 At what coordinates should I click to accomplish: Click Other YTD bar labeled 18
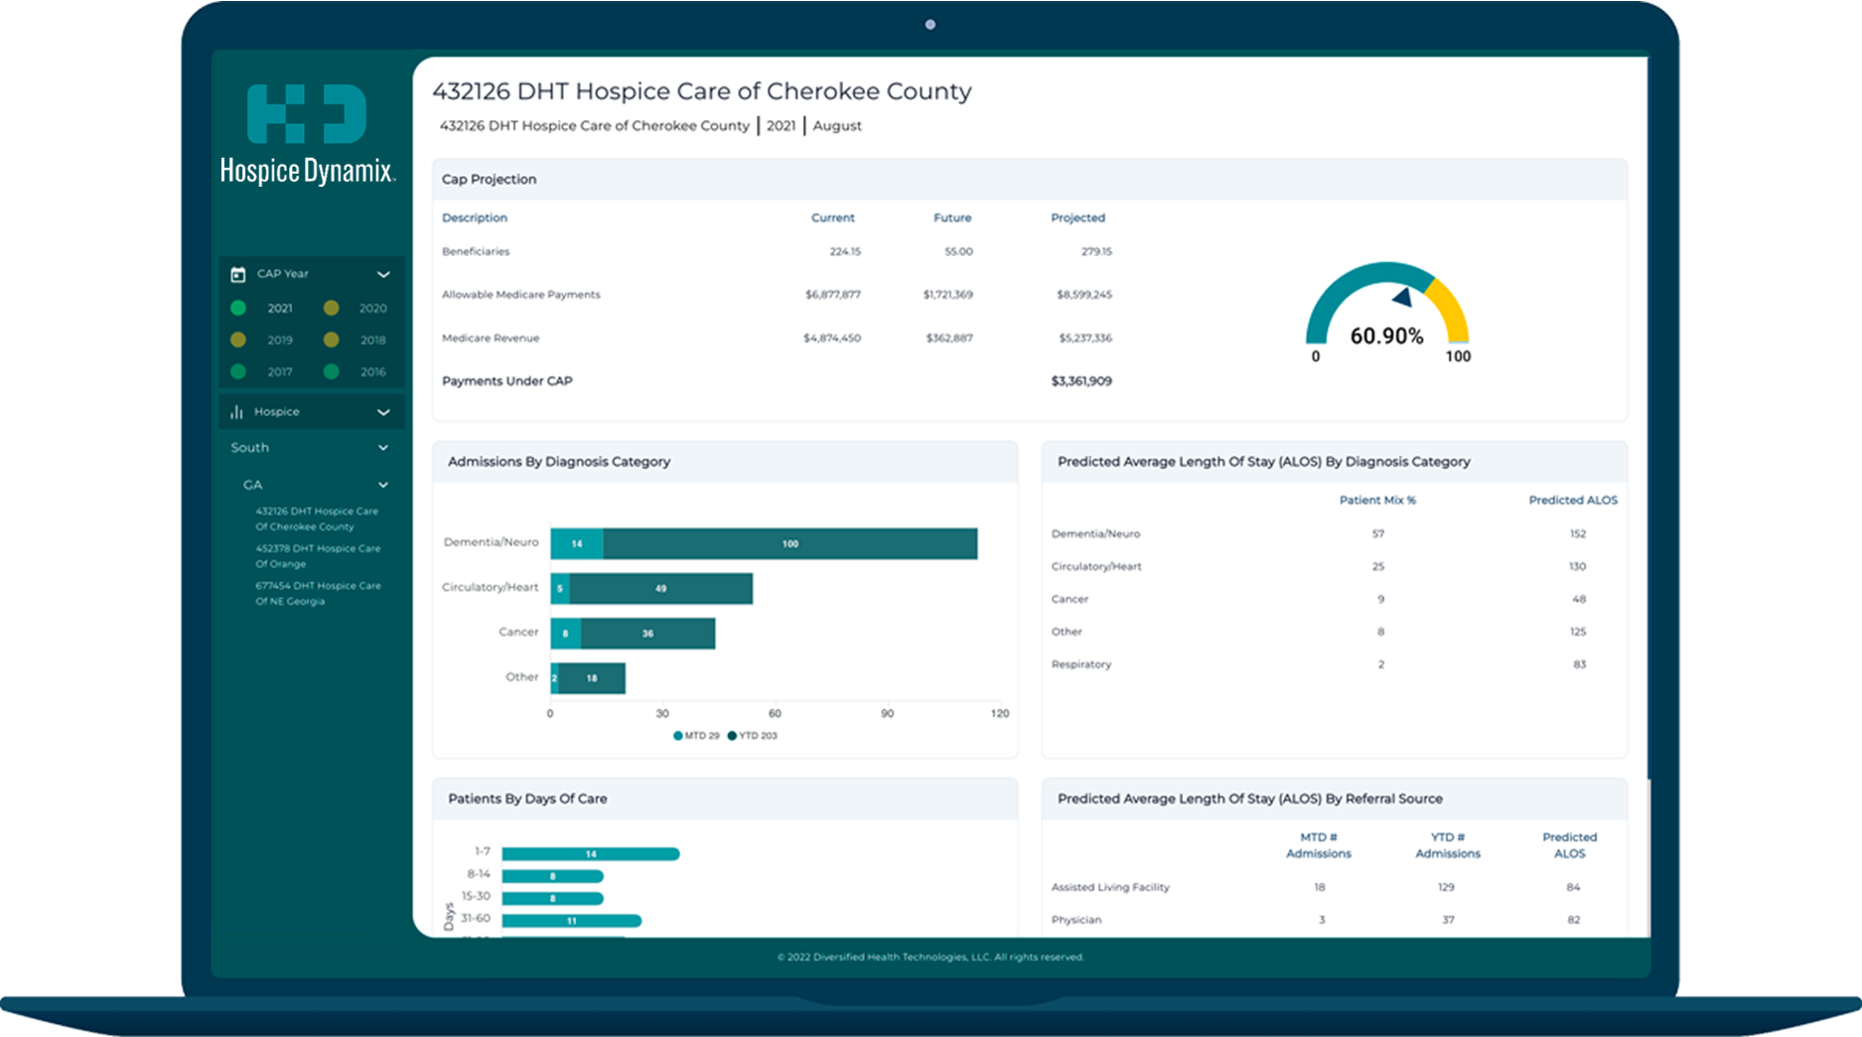[592, 678]
